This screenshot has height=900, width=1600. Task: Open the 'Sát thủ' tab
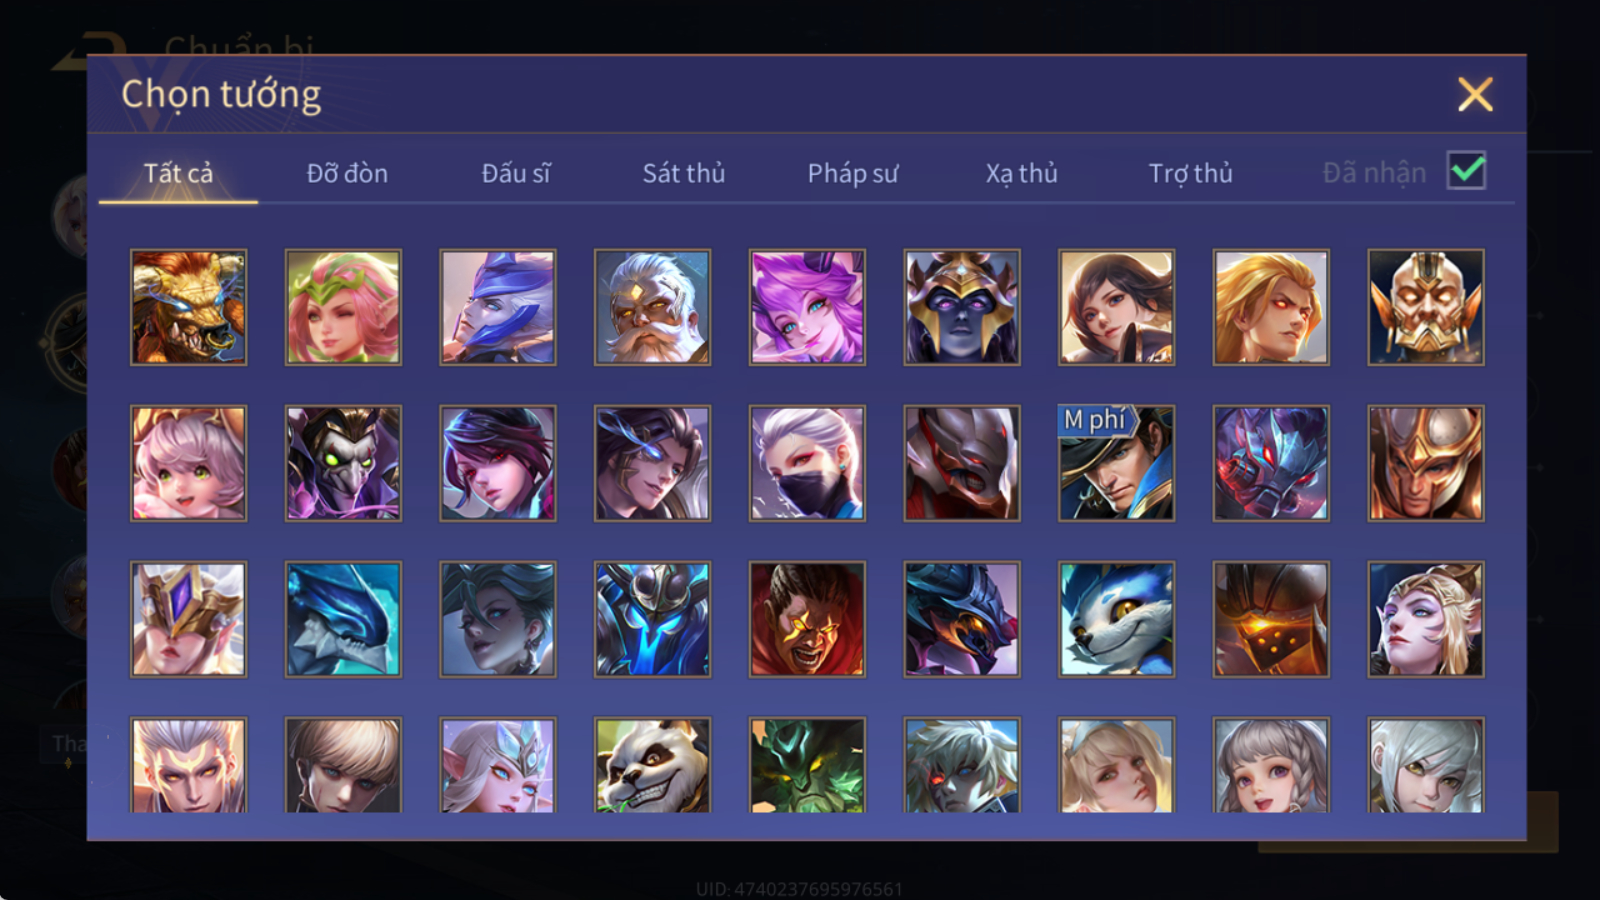coord(684,173)
